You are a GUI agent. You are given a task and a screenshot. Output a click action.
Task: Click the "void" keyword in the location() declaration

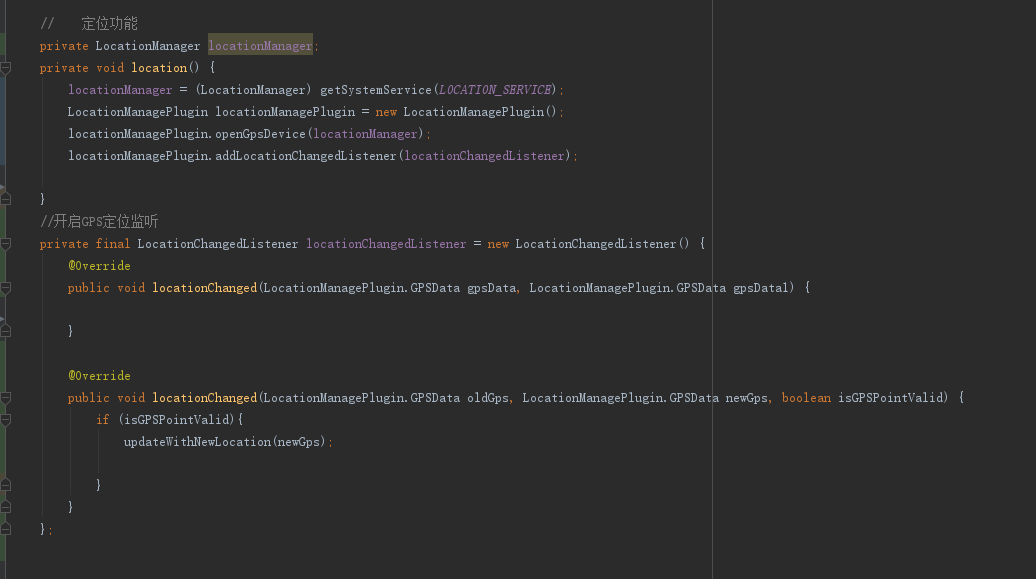point(110,67)
